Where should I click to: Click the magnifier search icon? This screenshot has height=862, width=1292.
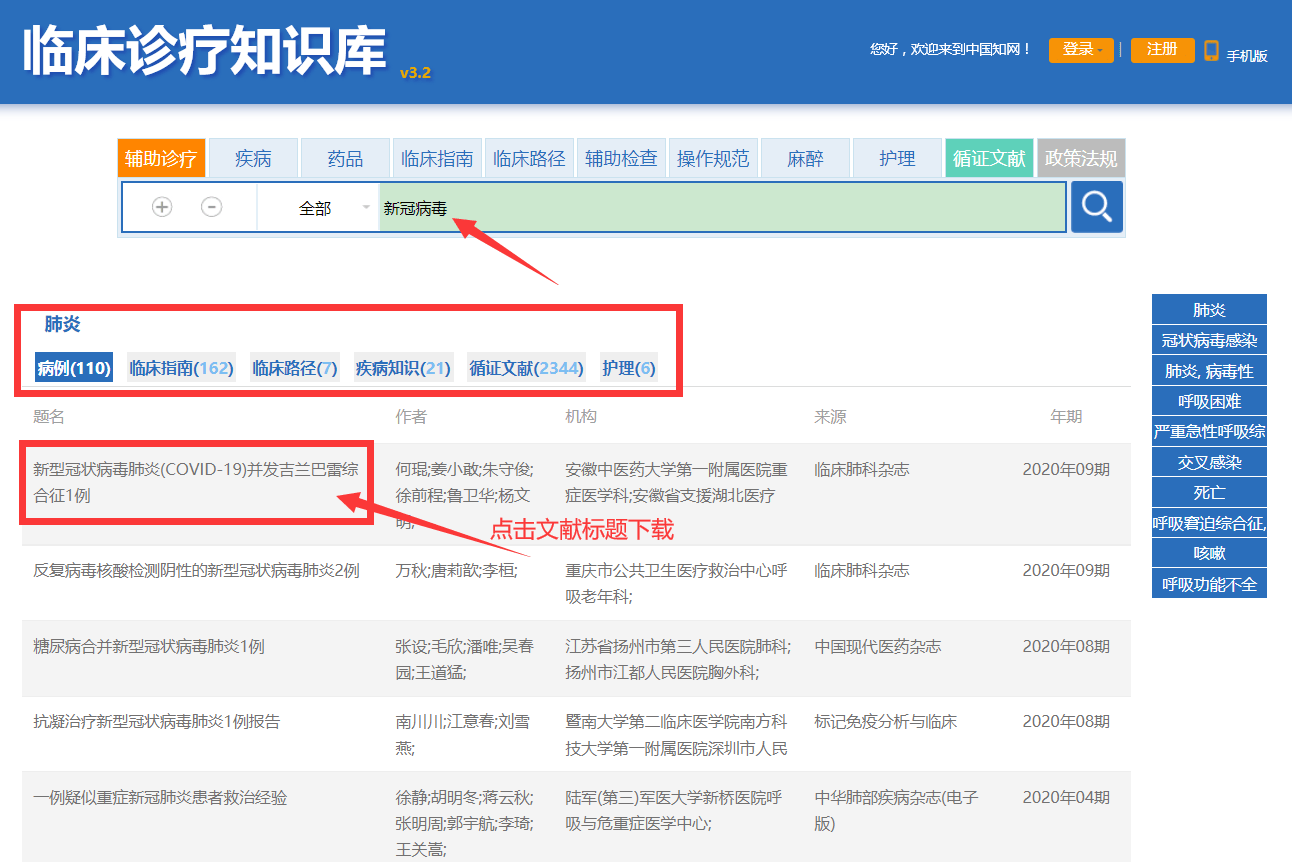1096,207
